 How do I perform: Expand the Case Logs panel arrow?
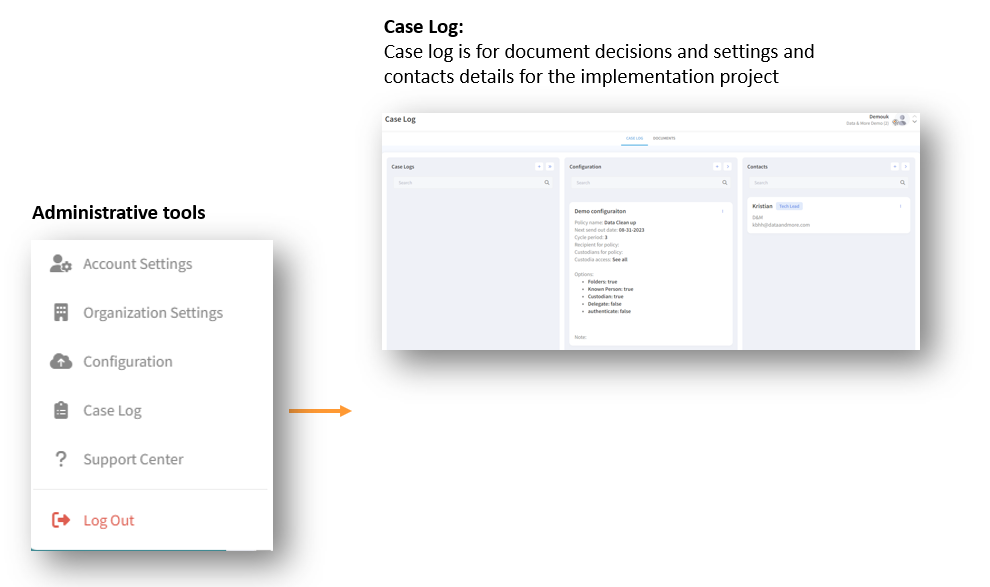550,167
